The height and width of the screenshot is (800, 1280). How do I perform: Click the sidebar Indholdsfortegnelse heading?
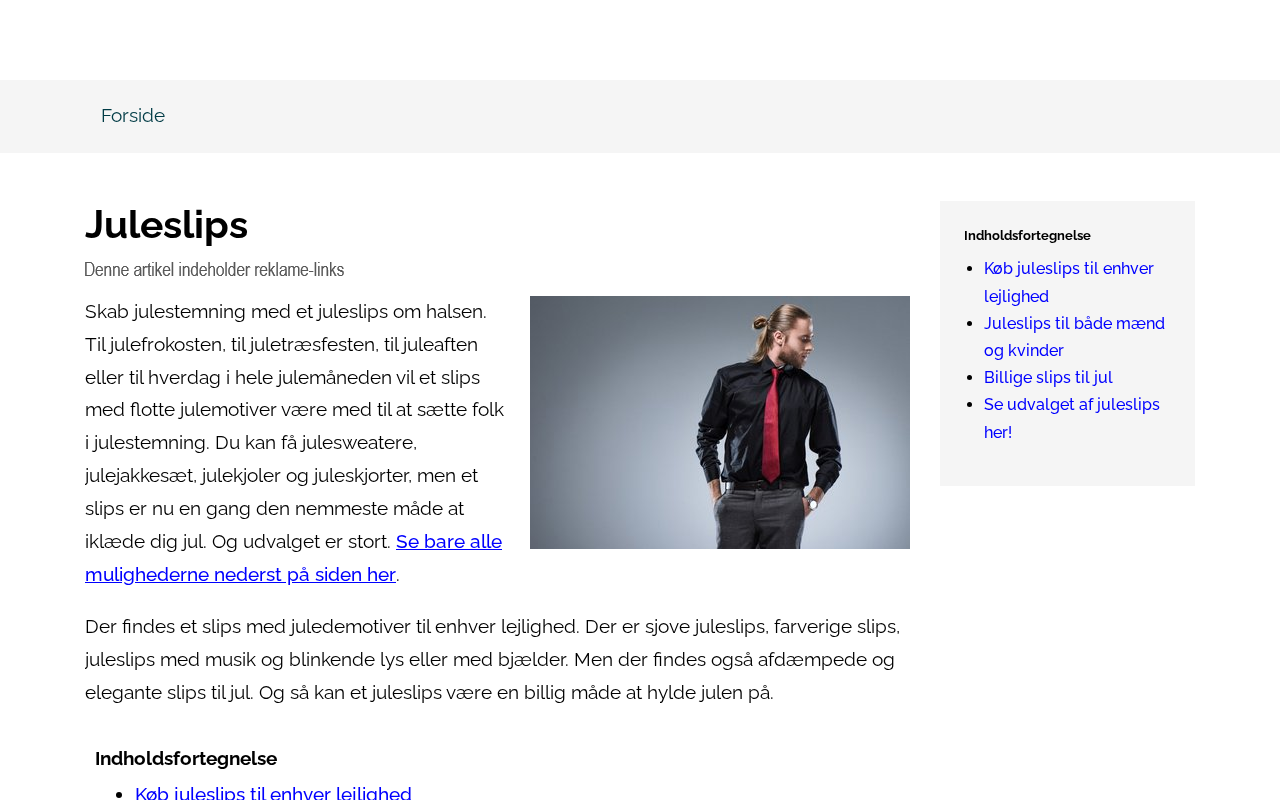click(x=1027, y=236)
